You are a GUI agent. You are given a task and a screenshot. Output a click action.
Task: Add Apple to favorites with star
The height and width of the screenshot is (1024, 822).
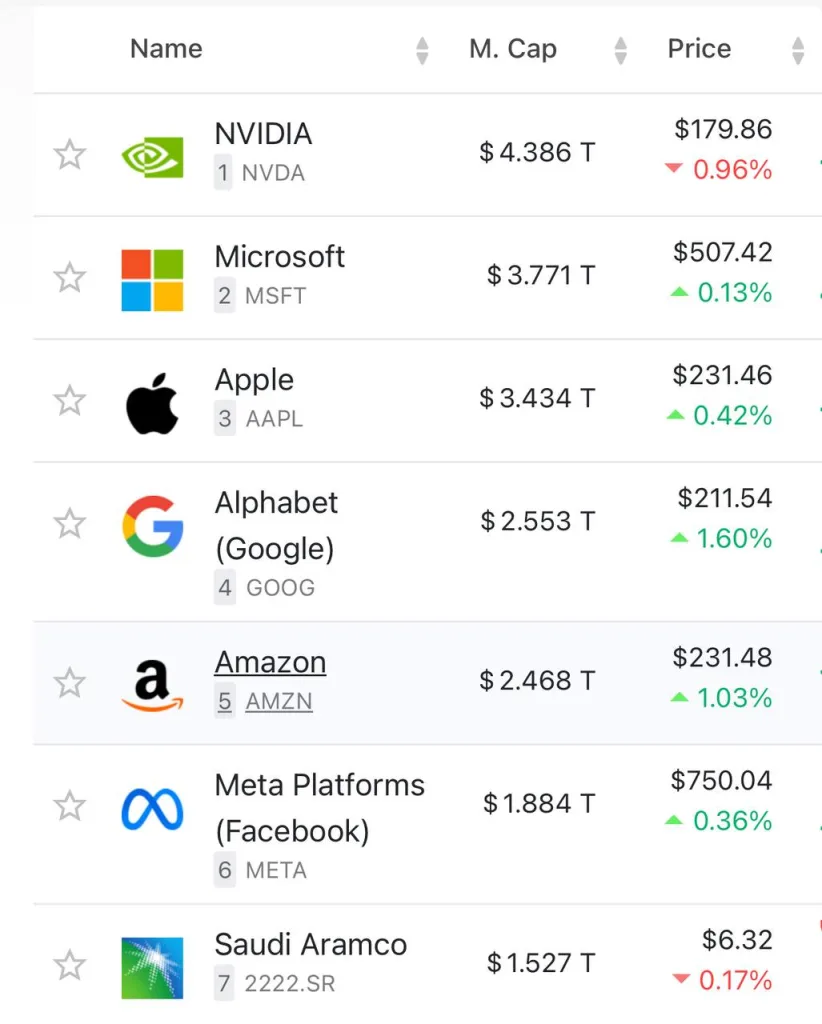[x=69, y=401]
